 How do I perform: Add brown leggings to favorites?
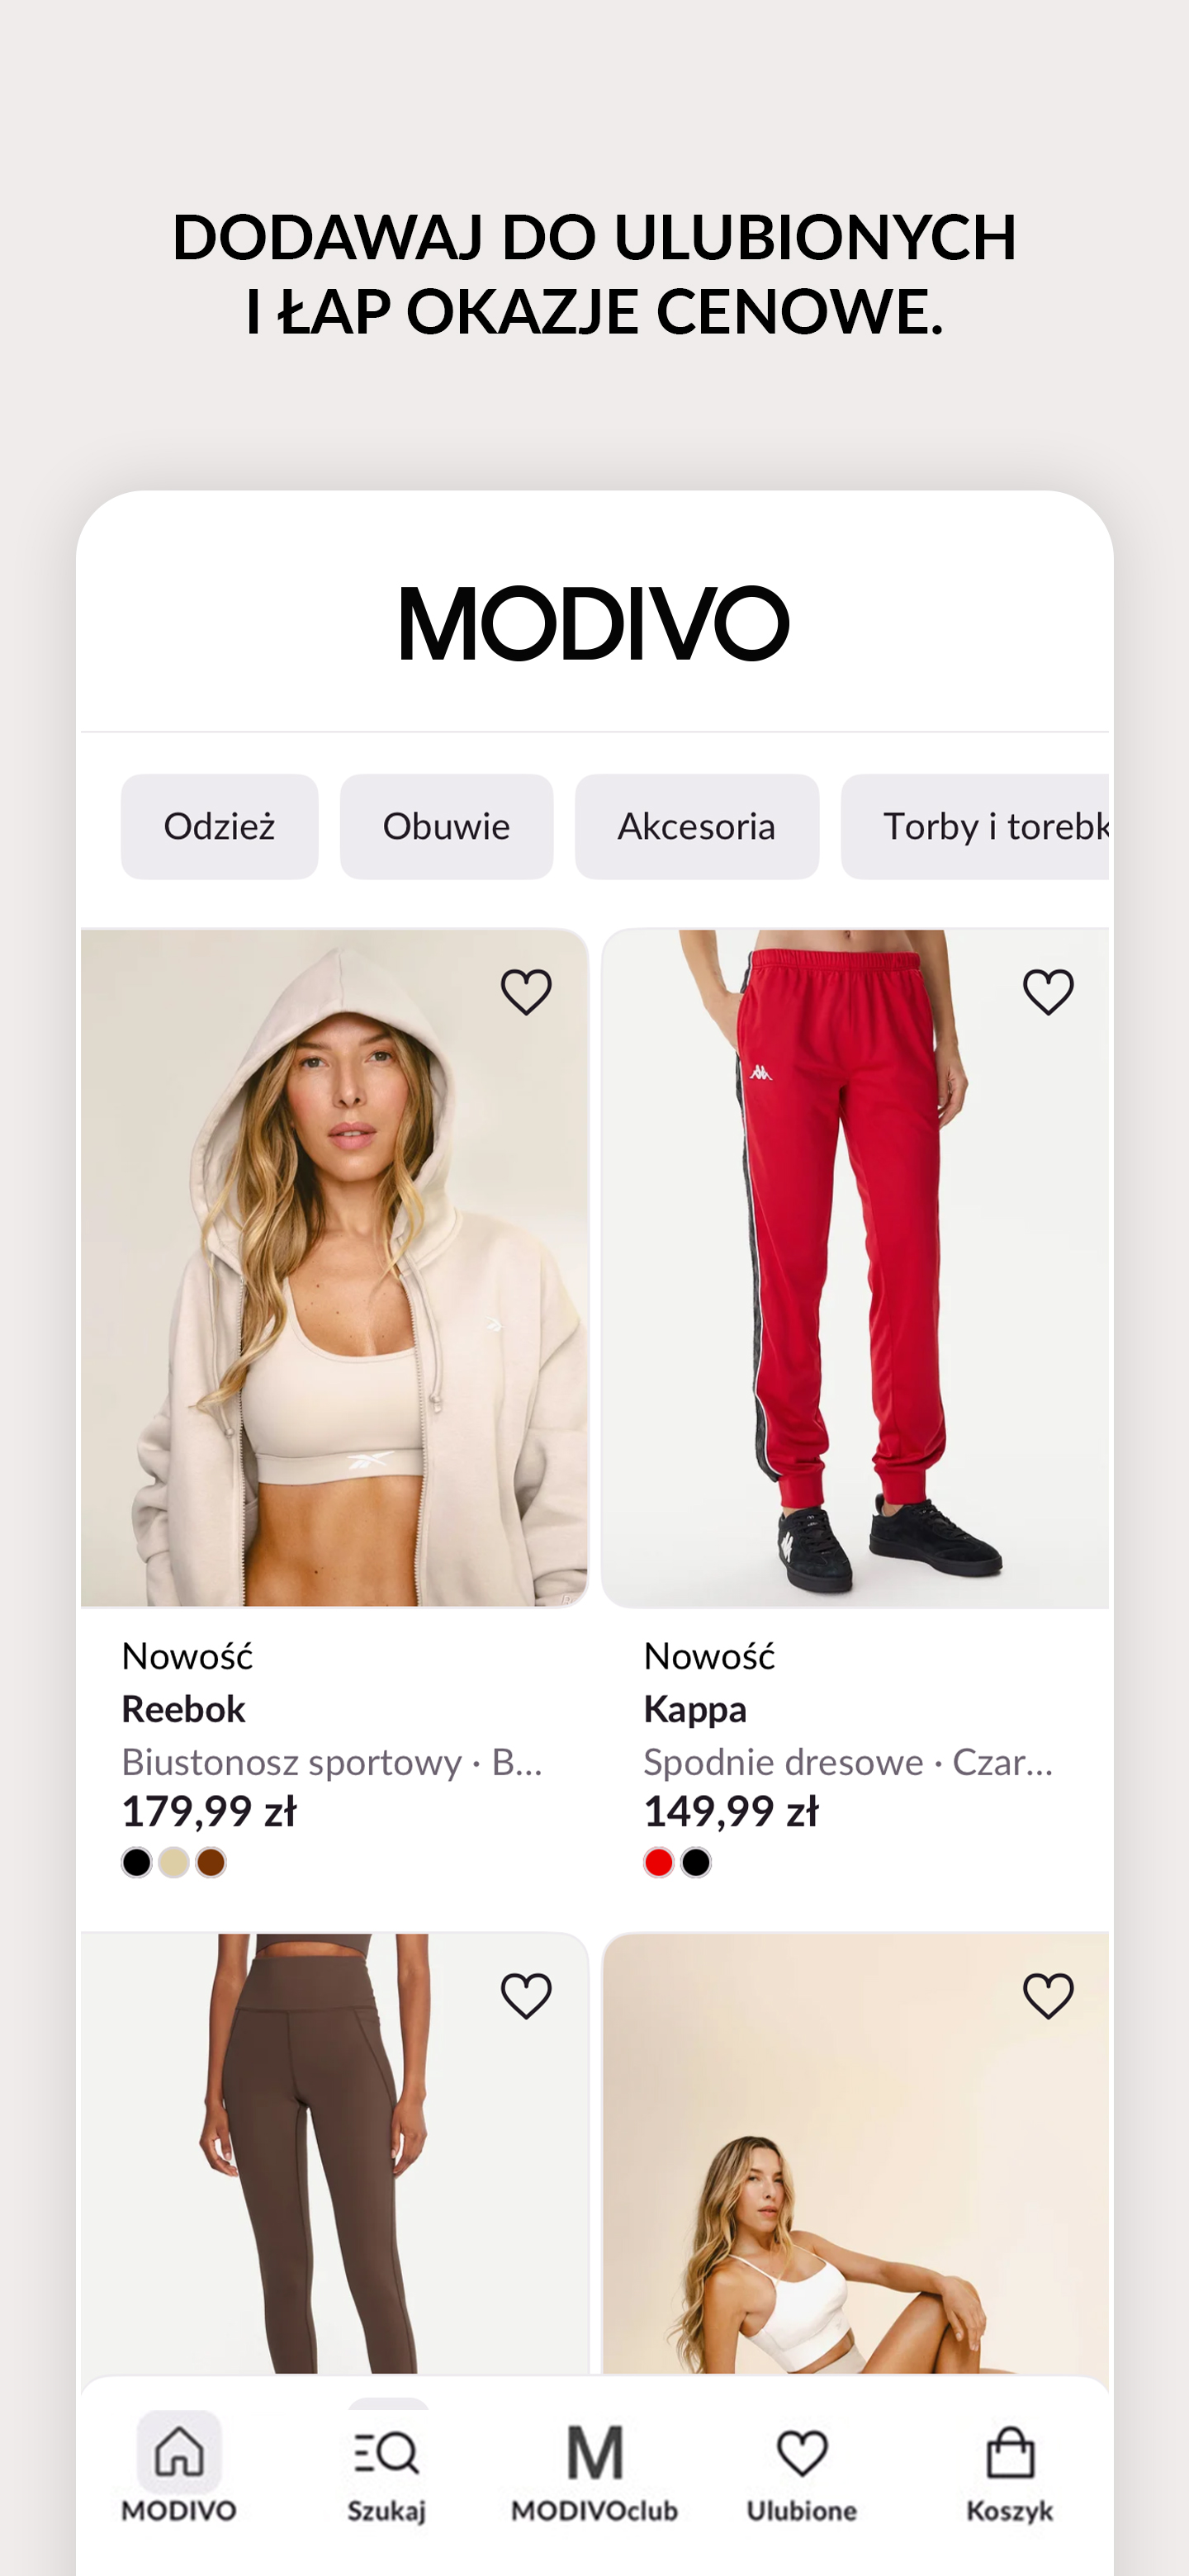tap(526, 1996)
